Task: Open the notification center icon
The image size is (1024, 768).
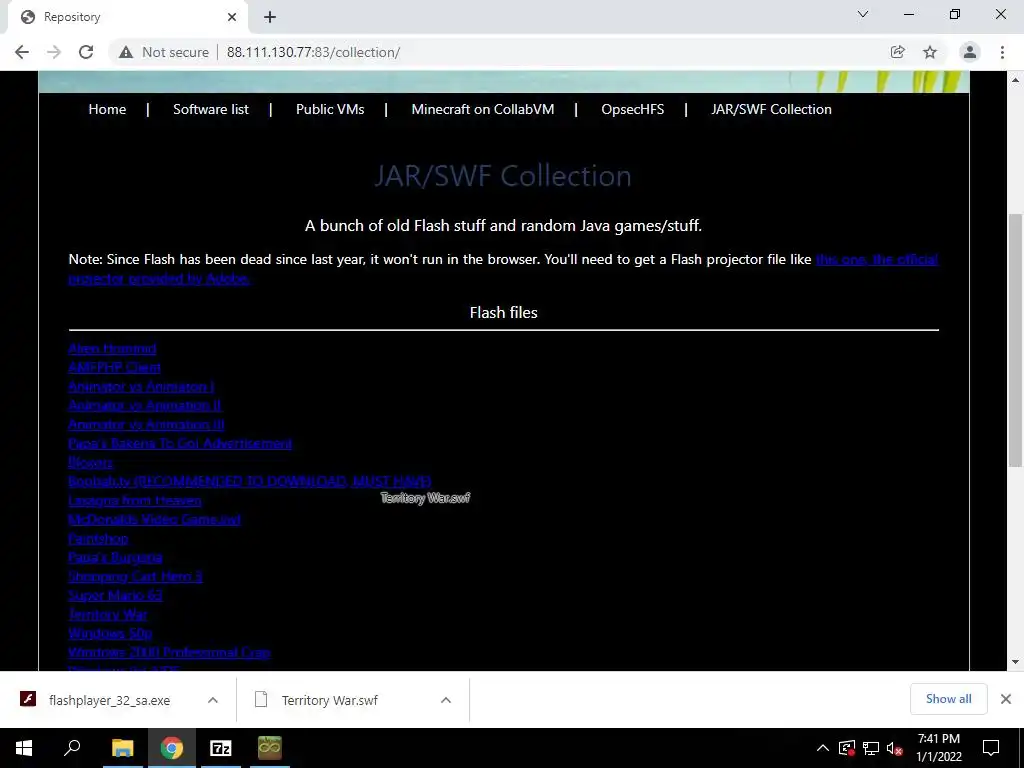Action: point(991,748)
